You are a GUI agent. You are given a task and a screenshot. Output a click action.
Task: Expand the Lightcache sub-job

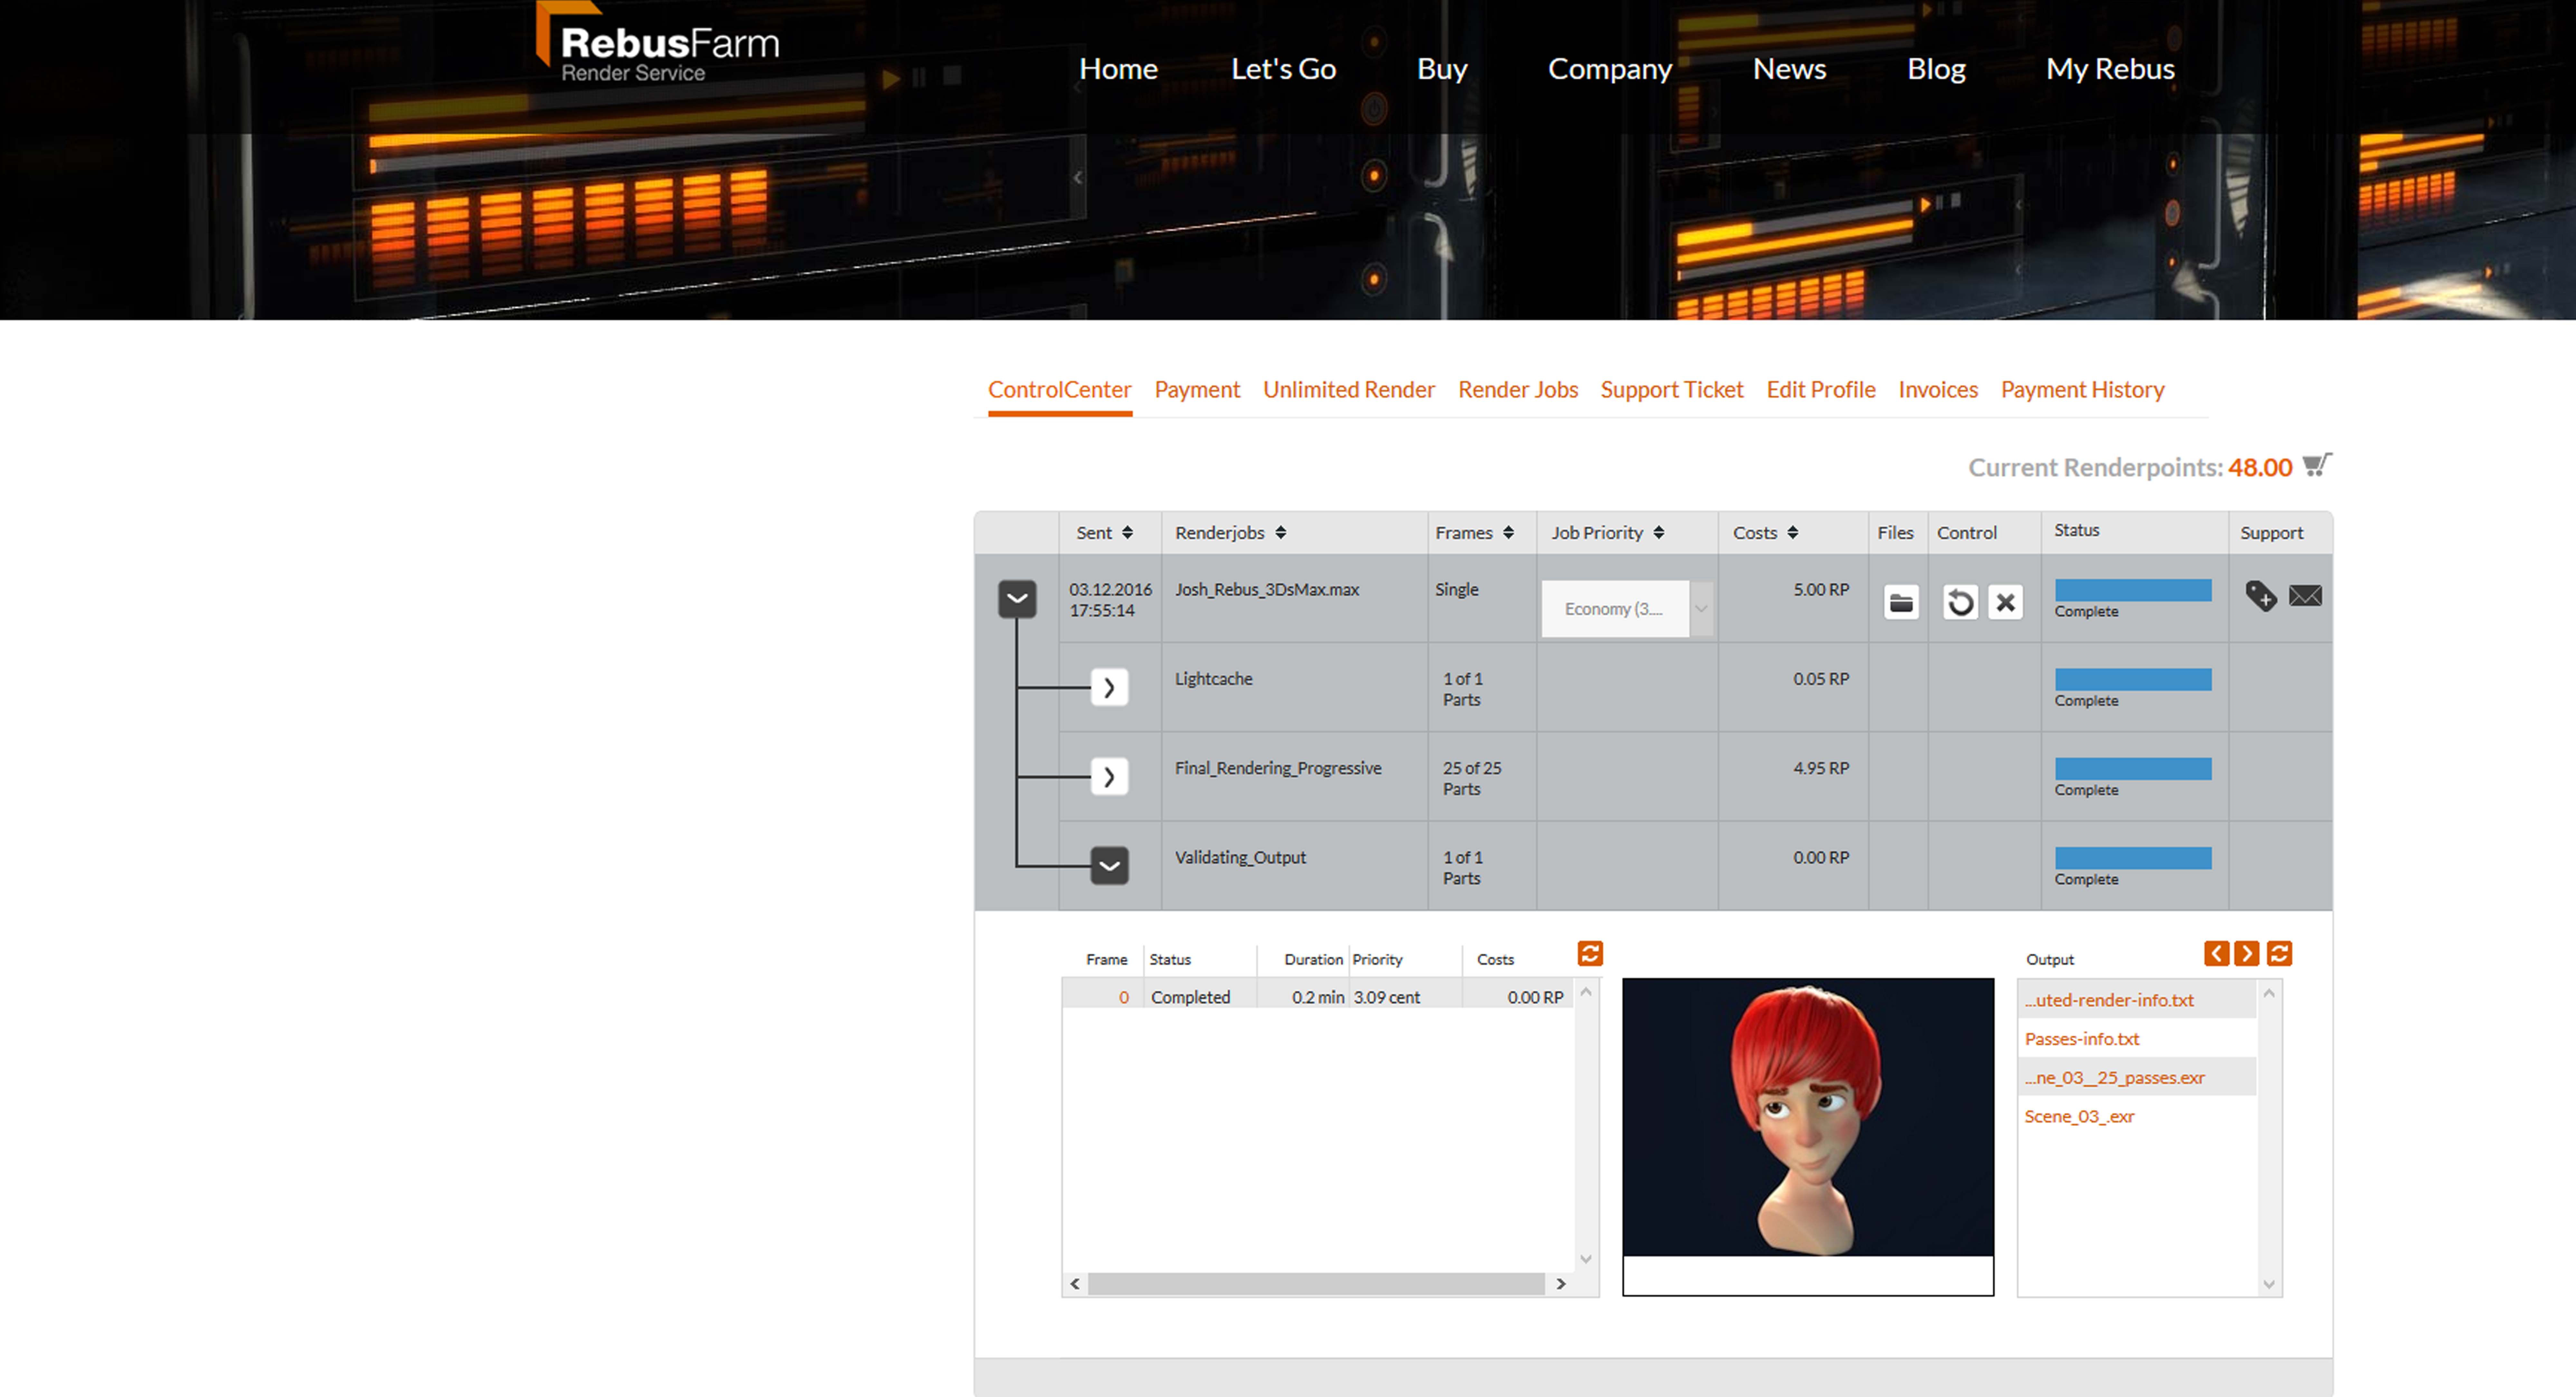click(1109, 687)
